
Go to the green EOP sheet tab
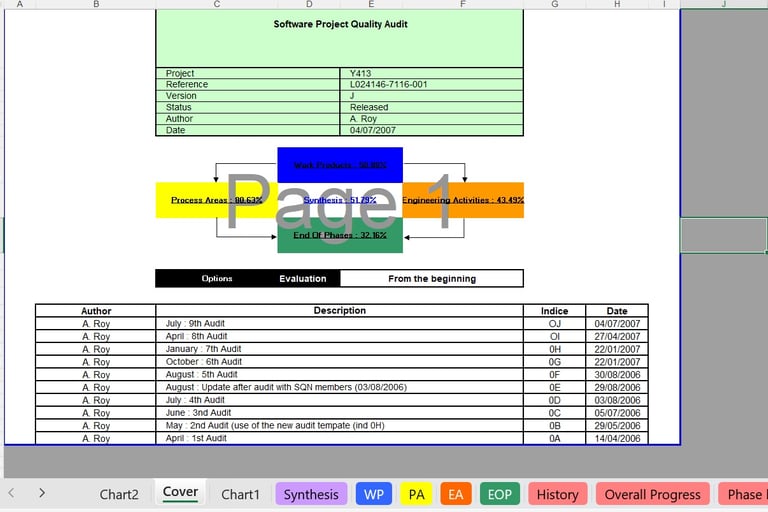[500, 494]
